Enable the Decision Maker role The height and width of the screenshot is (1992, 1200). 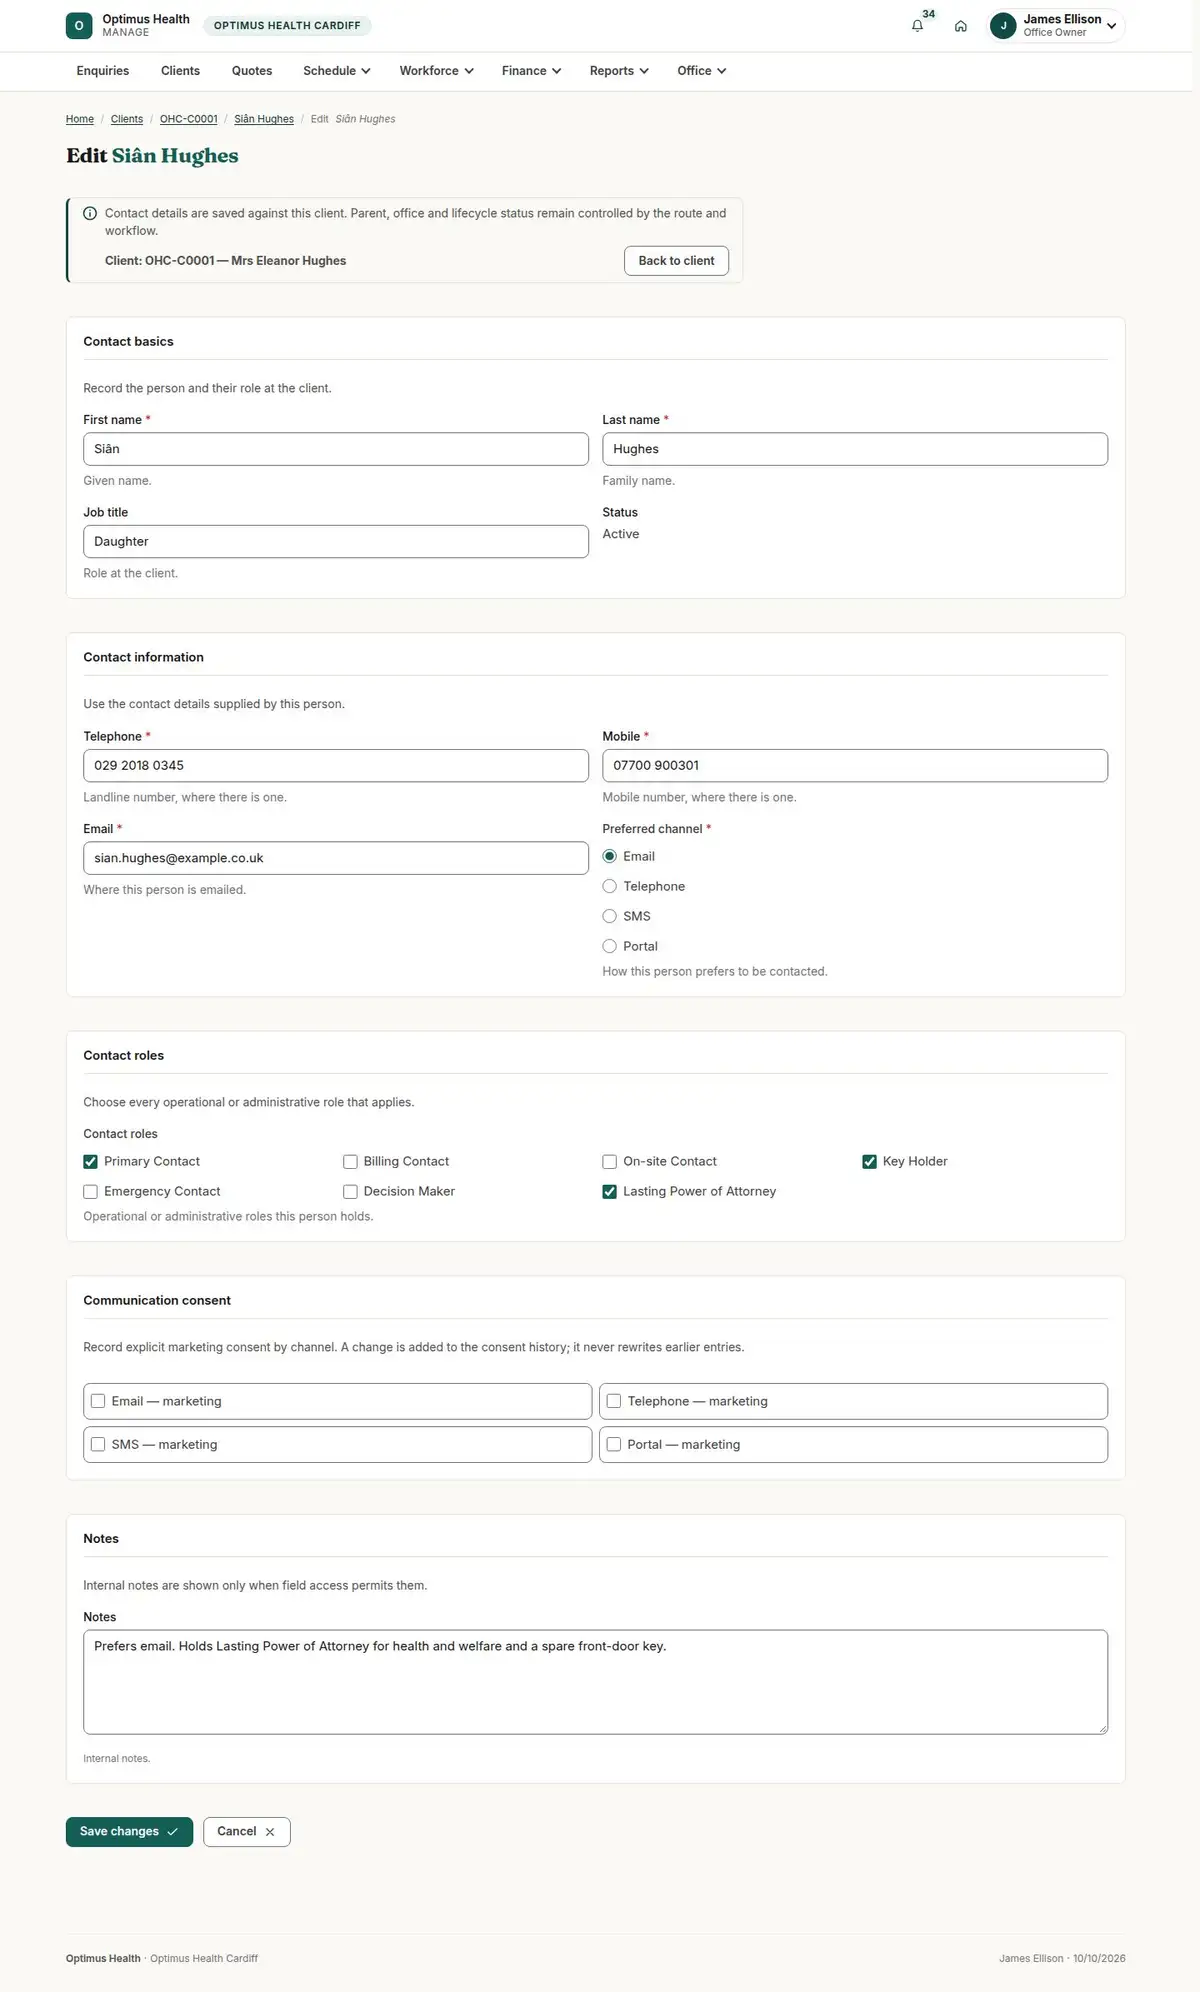click(x=350, y=1192)
